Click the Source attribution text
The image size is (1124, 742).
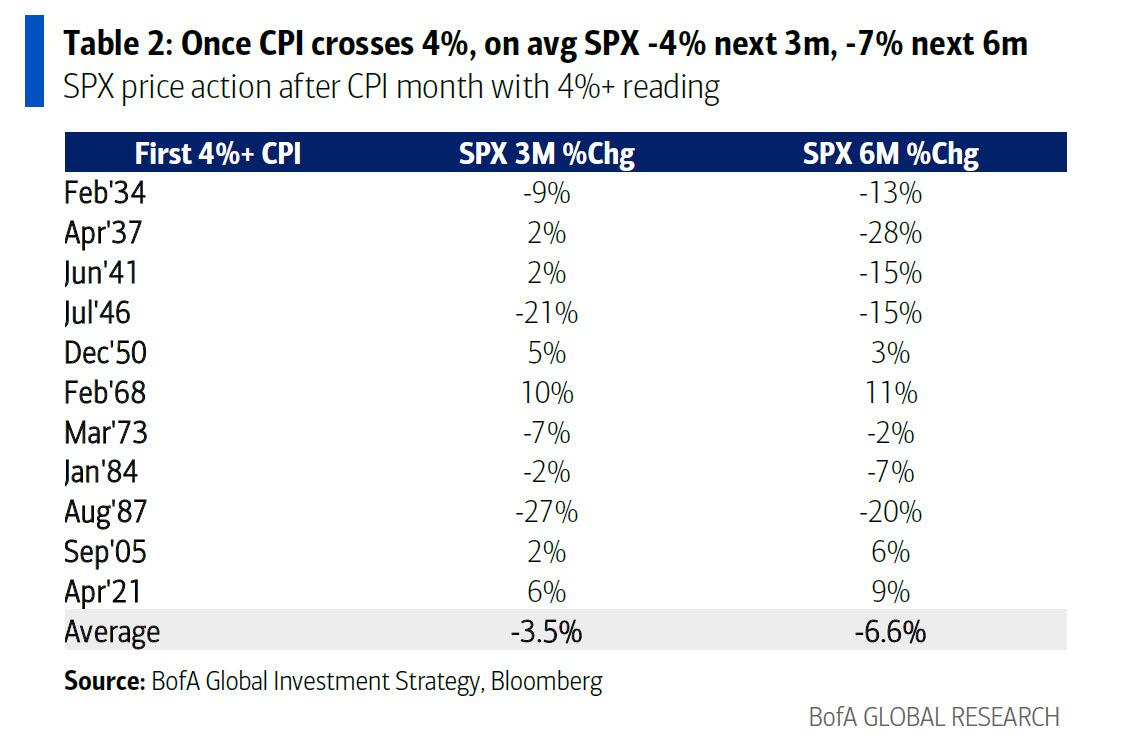[333, 681]
